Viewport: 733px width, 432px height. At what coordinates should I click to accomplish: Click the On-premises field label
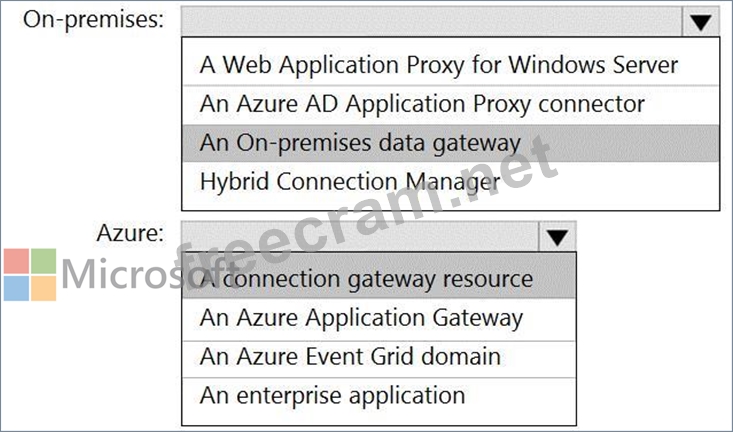(x=93, y=20)
